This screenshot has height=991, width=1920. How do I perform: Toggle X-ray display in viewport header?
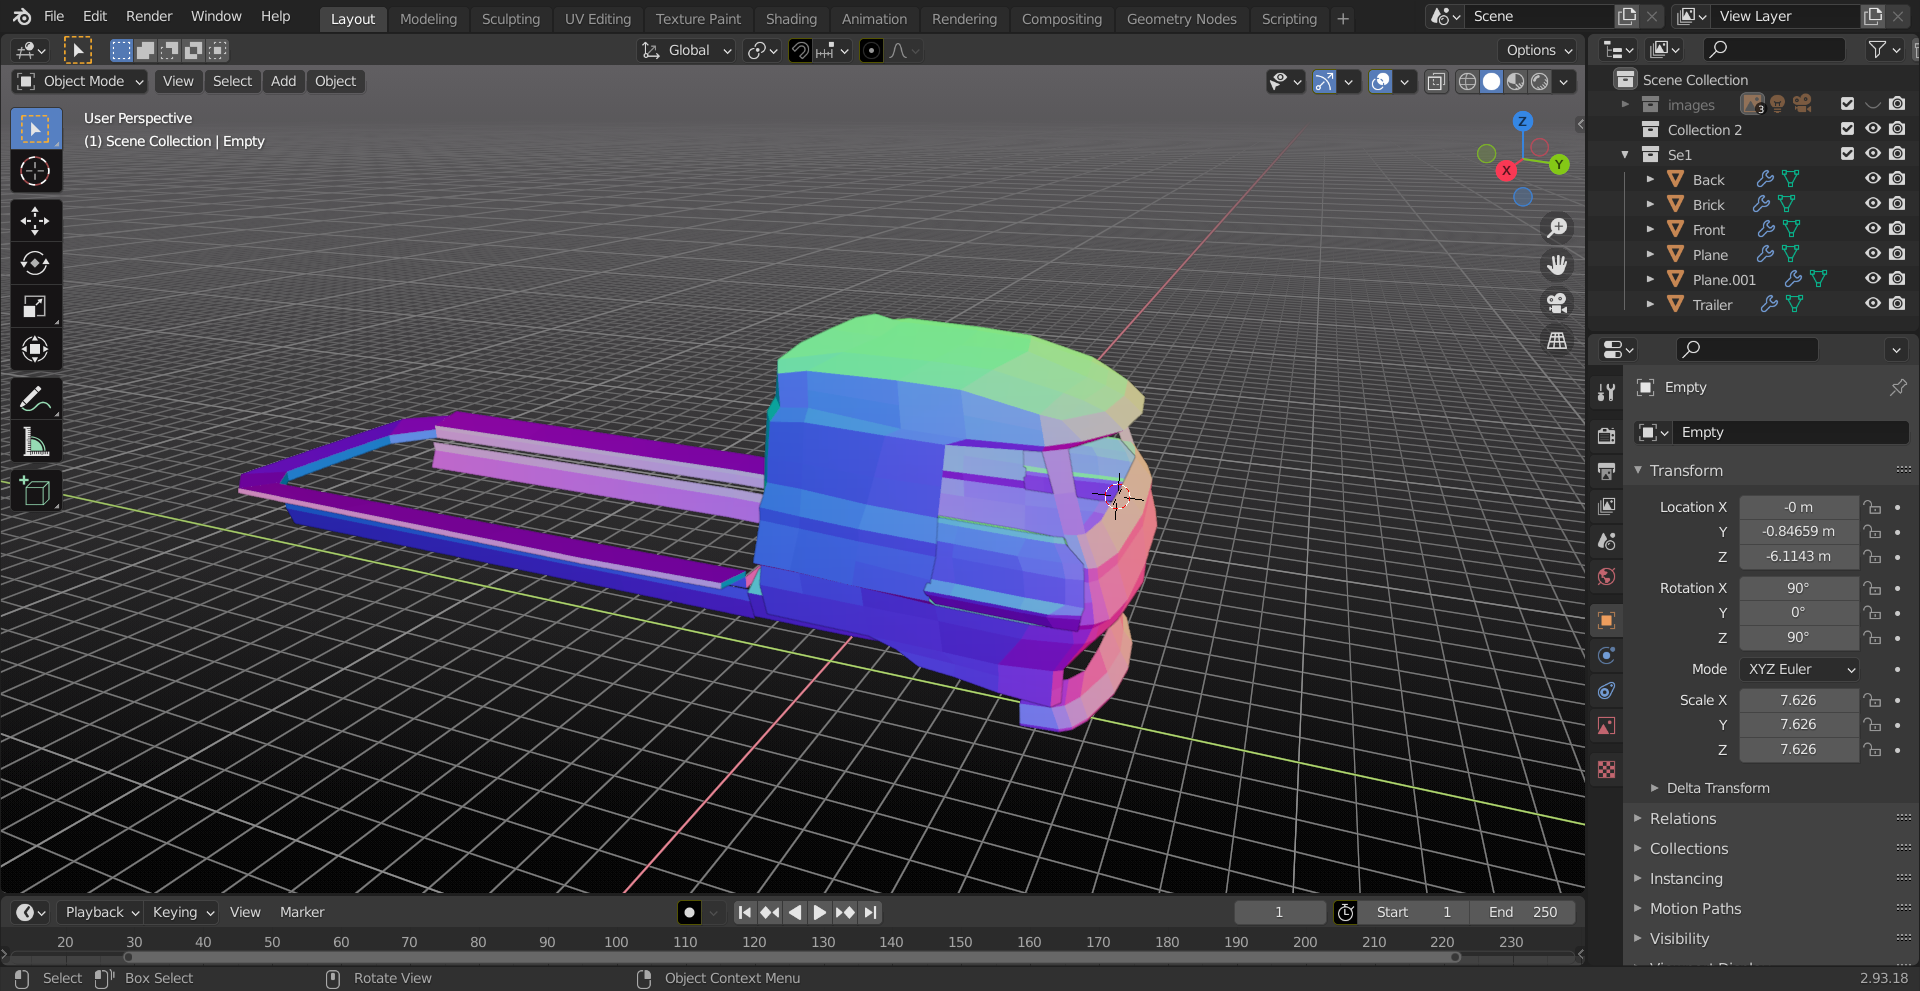tap(1436, 82)
